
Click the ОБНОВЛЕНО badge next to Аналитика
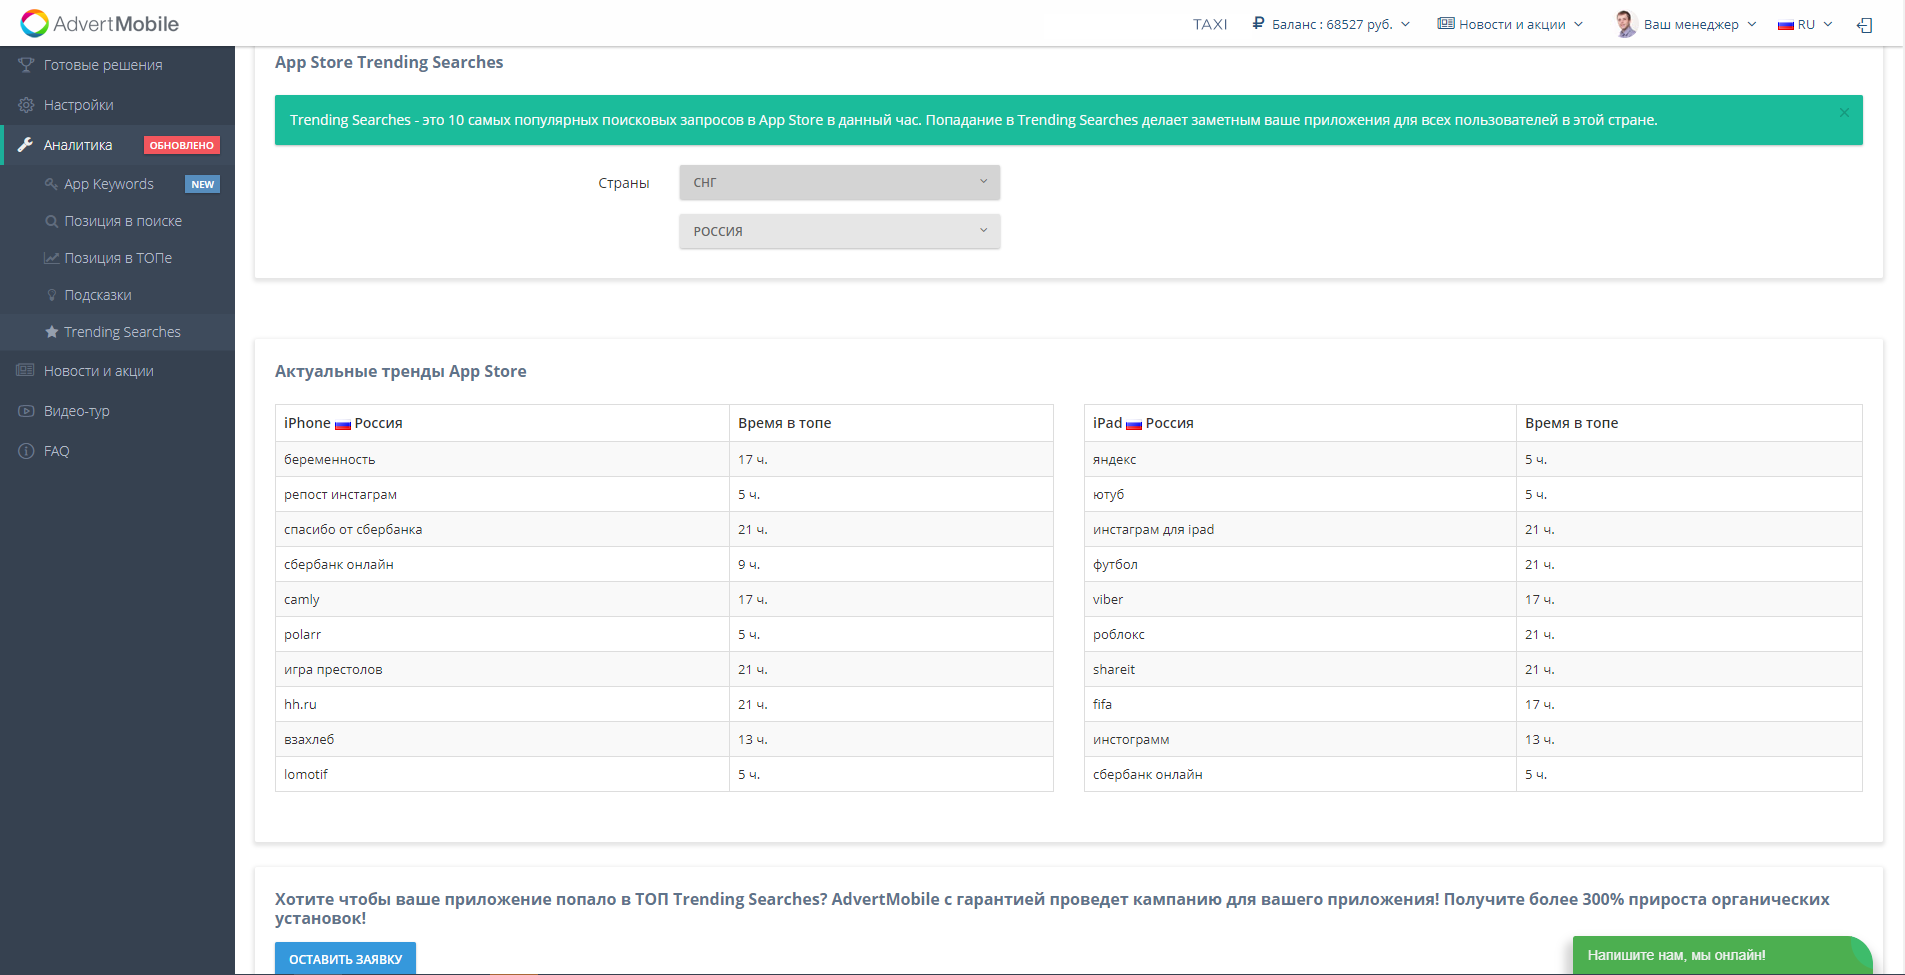point(182,145)
